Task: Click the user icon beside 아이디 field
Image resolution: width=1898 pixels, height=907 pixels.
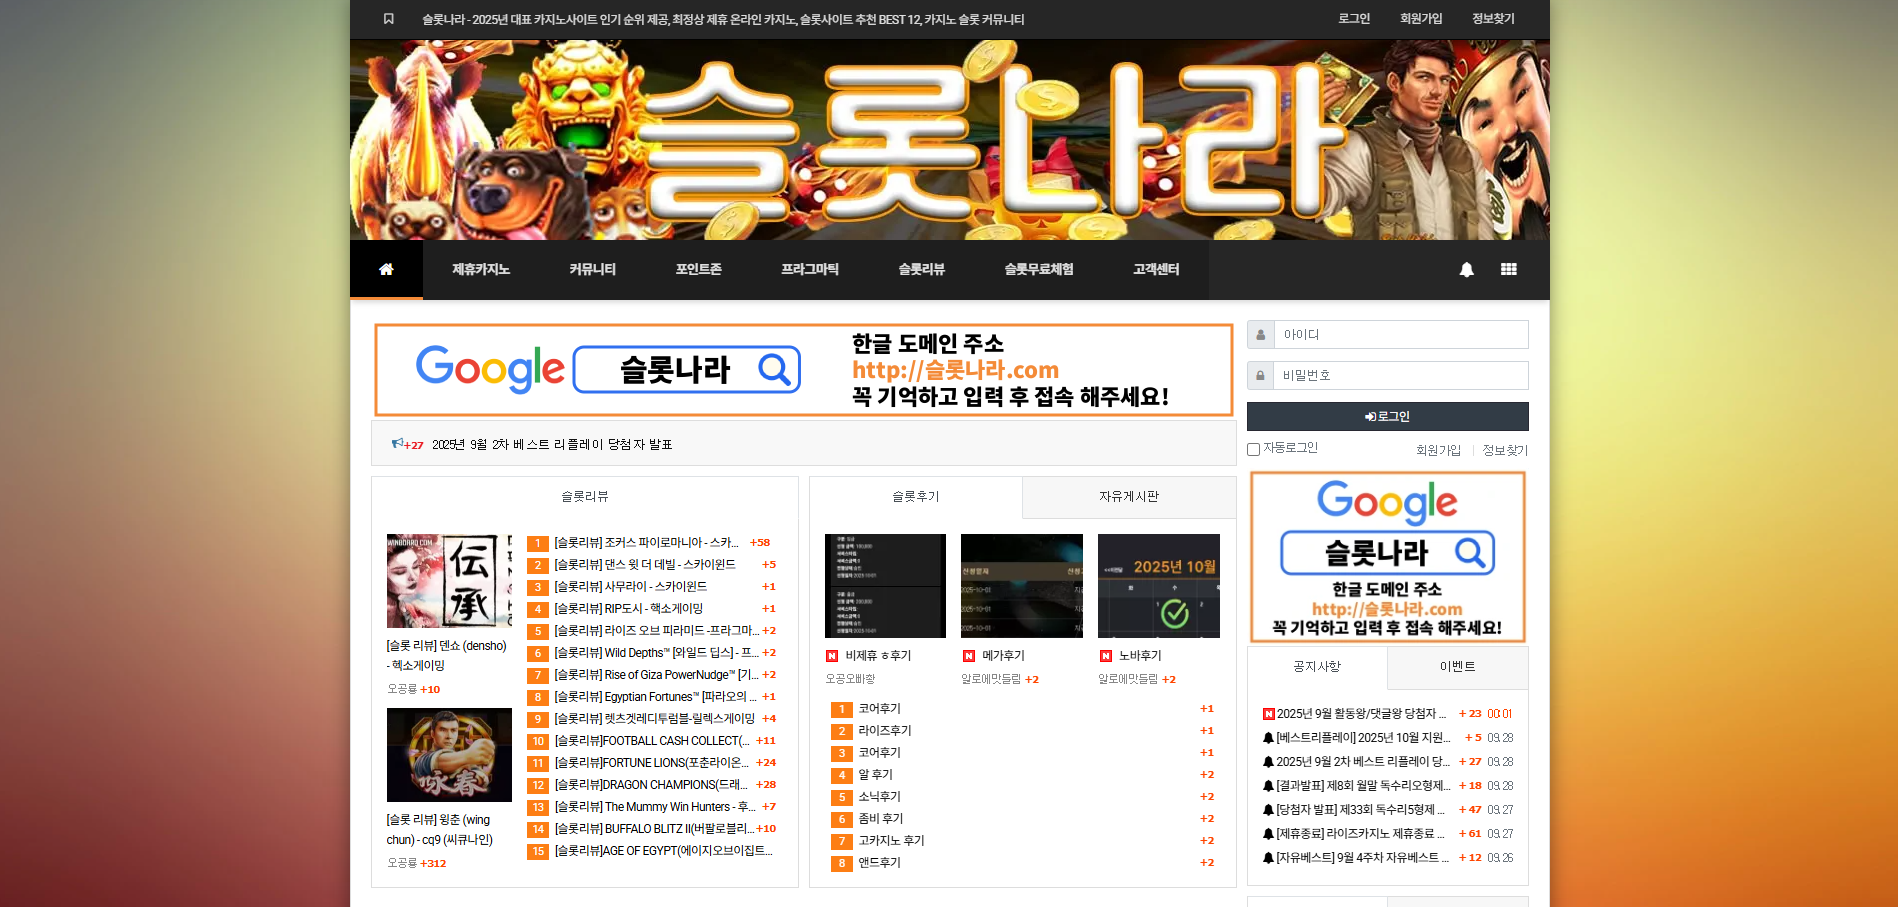Action: click(1260, 335)
